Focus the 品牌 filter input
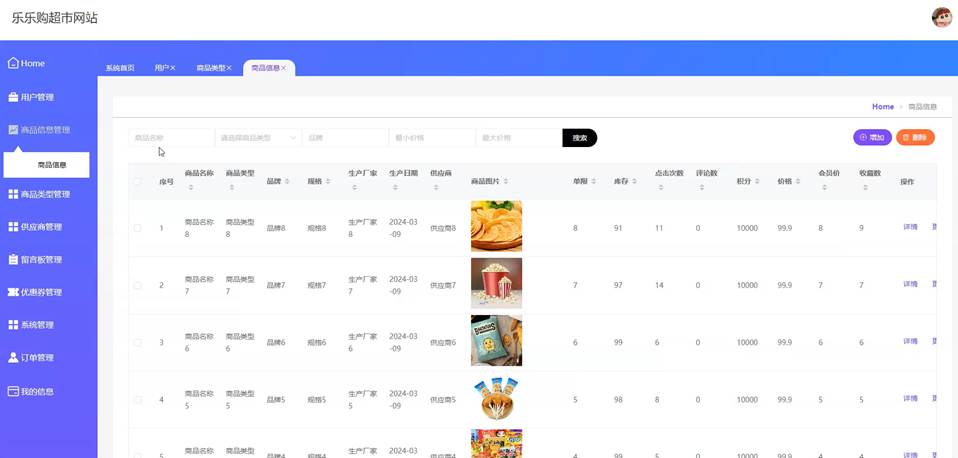958x458 pixels. pyautogui.click(x=345, y=138)
